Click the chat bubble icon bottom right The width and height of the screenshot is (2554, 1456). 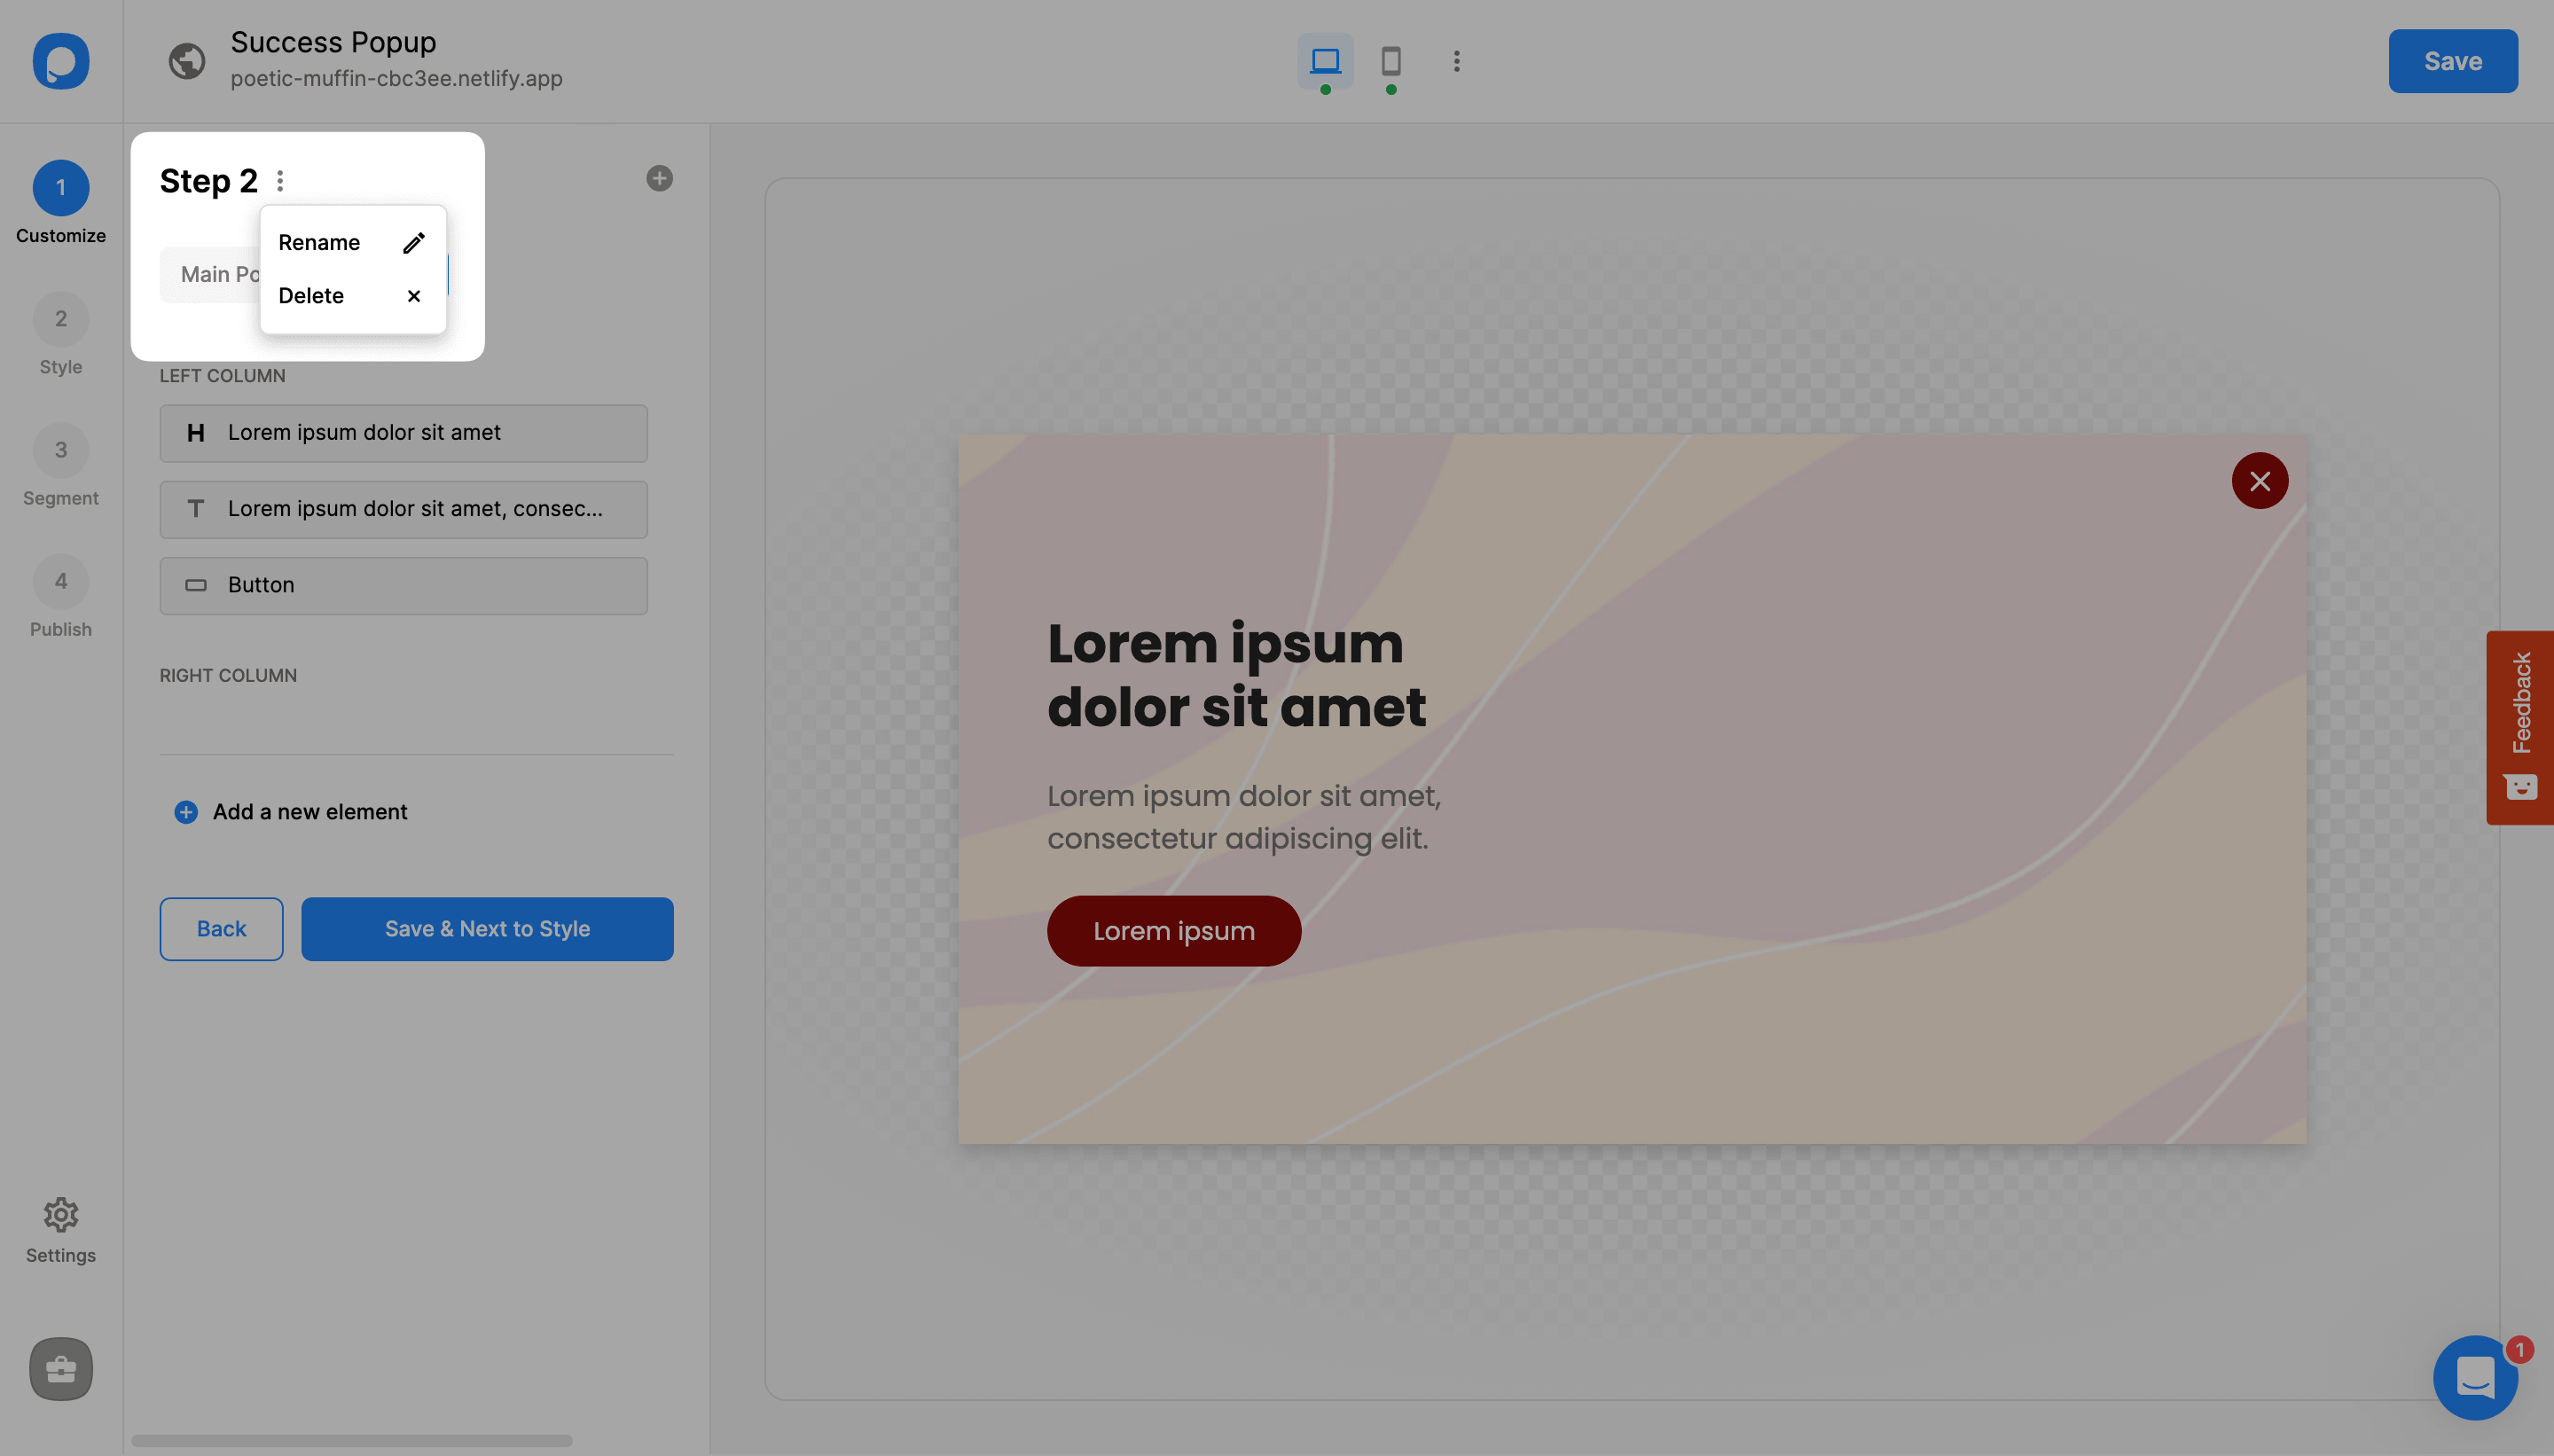(2475, 1377)
